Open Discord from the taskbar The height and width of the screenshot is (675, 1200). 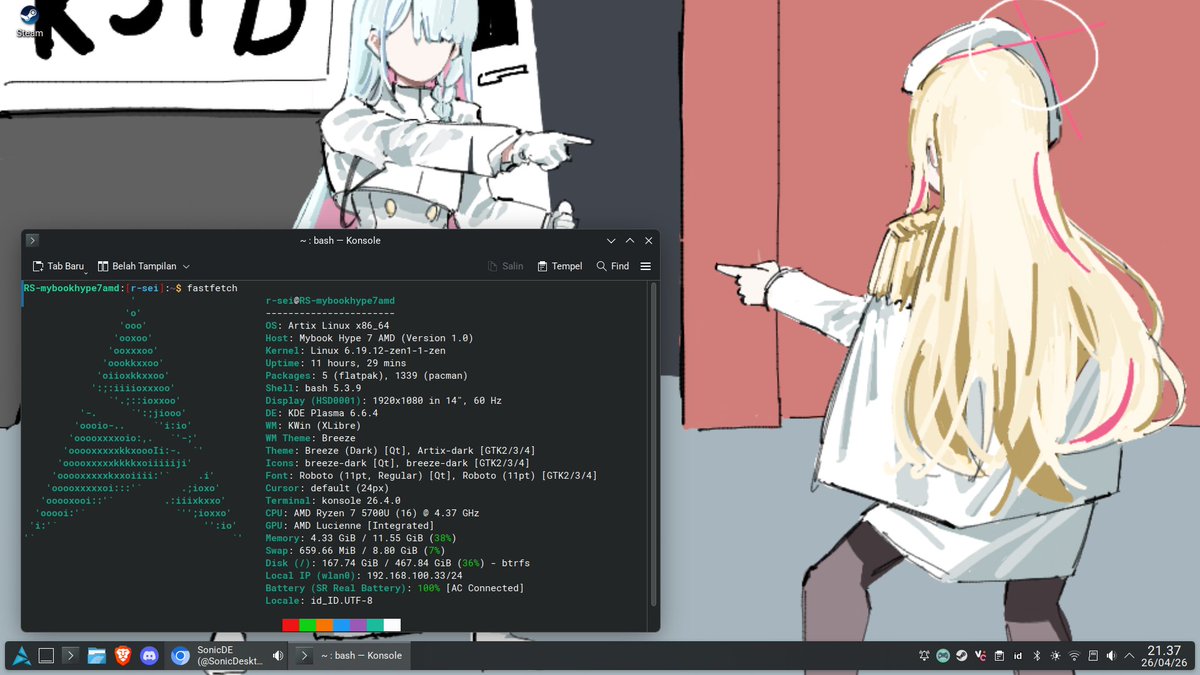(149, 656)
